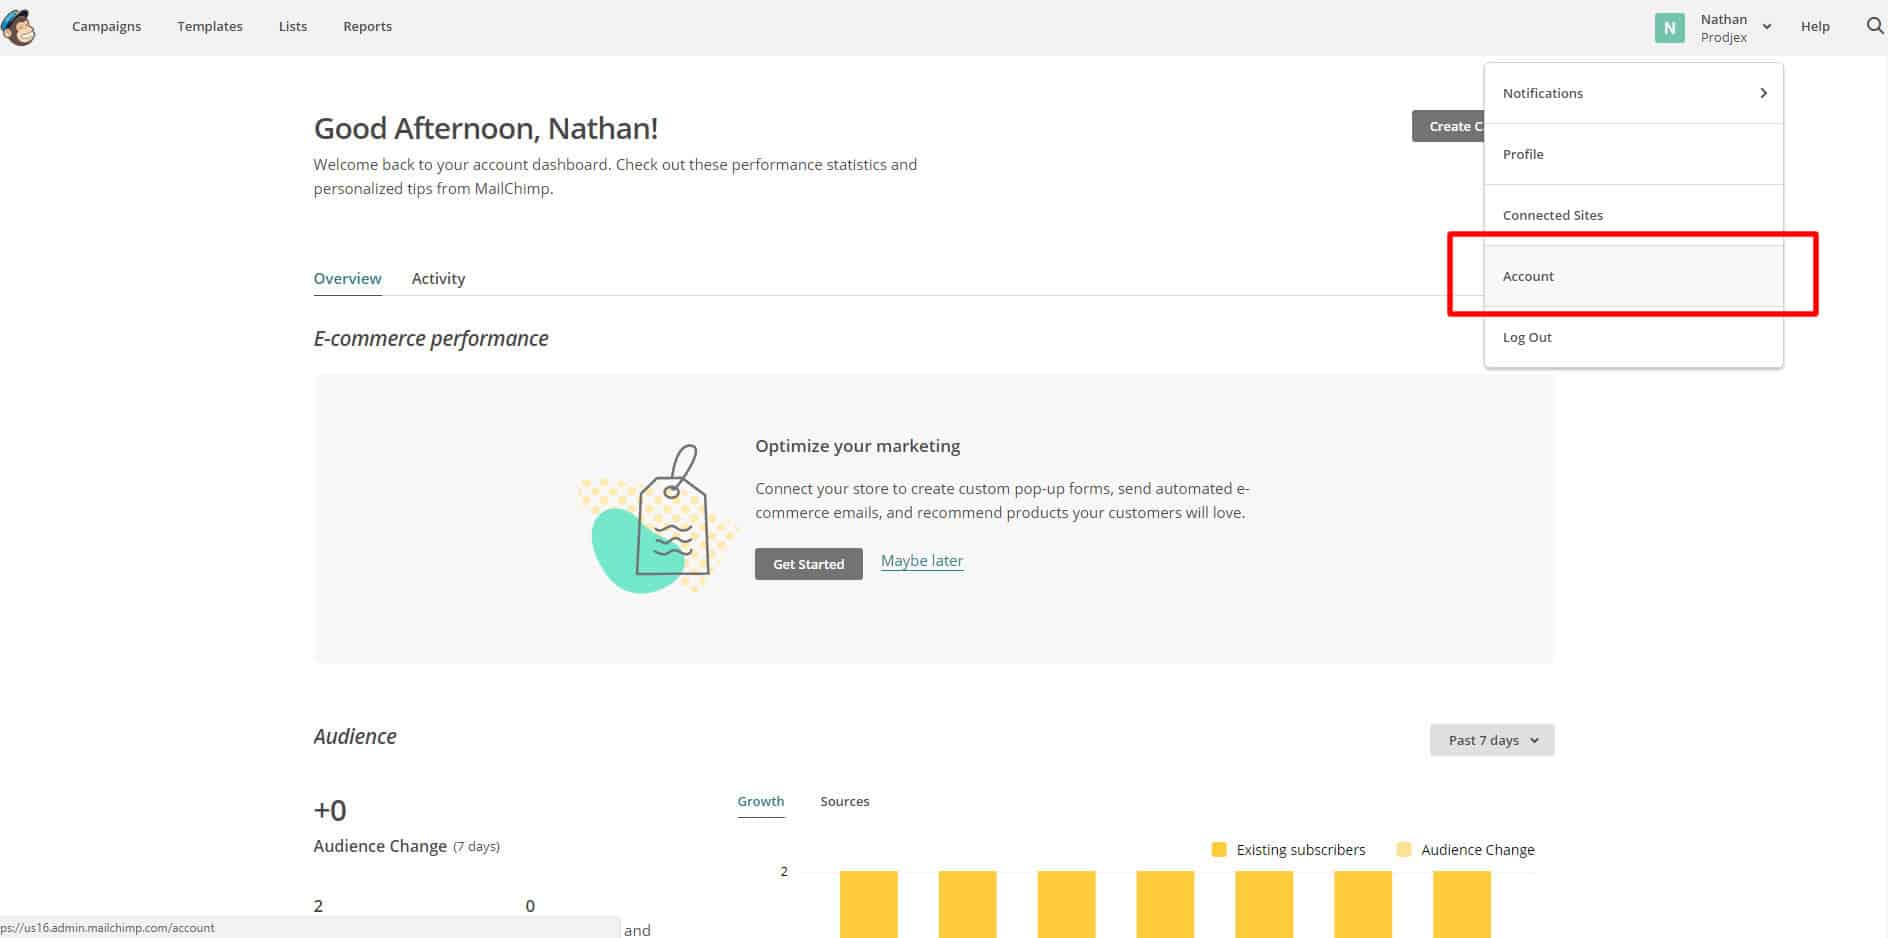Choose Profile in the dropdown menu

point(1523,154)
